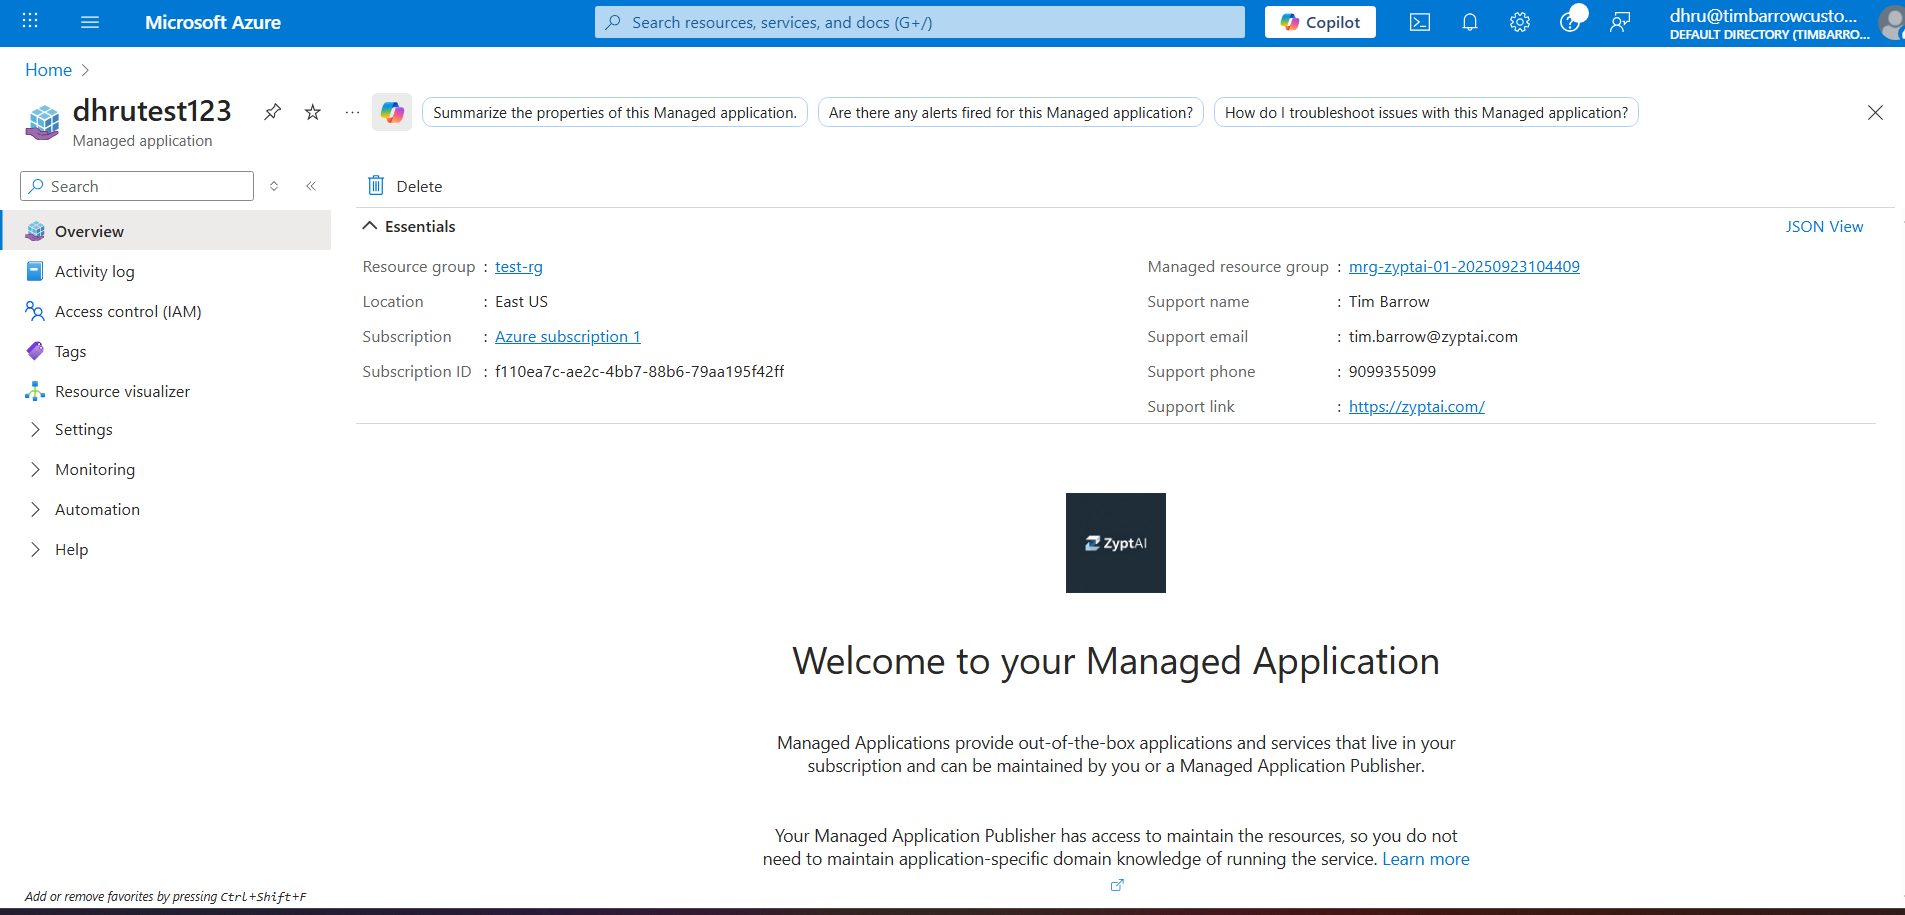Click the Microsoft Azure brand title
Viewport: 1905px width, 915px height.
[x=213, y=22]
